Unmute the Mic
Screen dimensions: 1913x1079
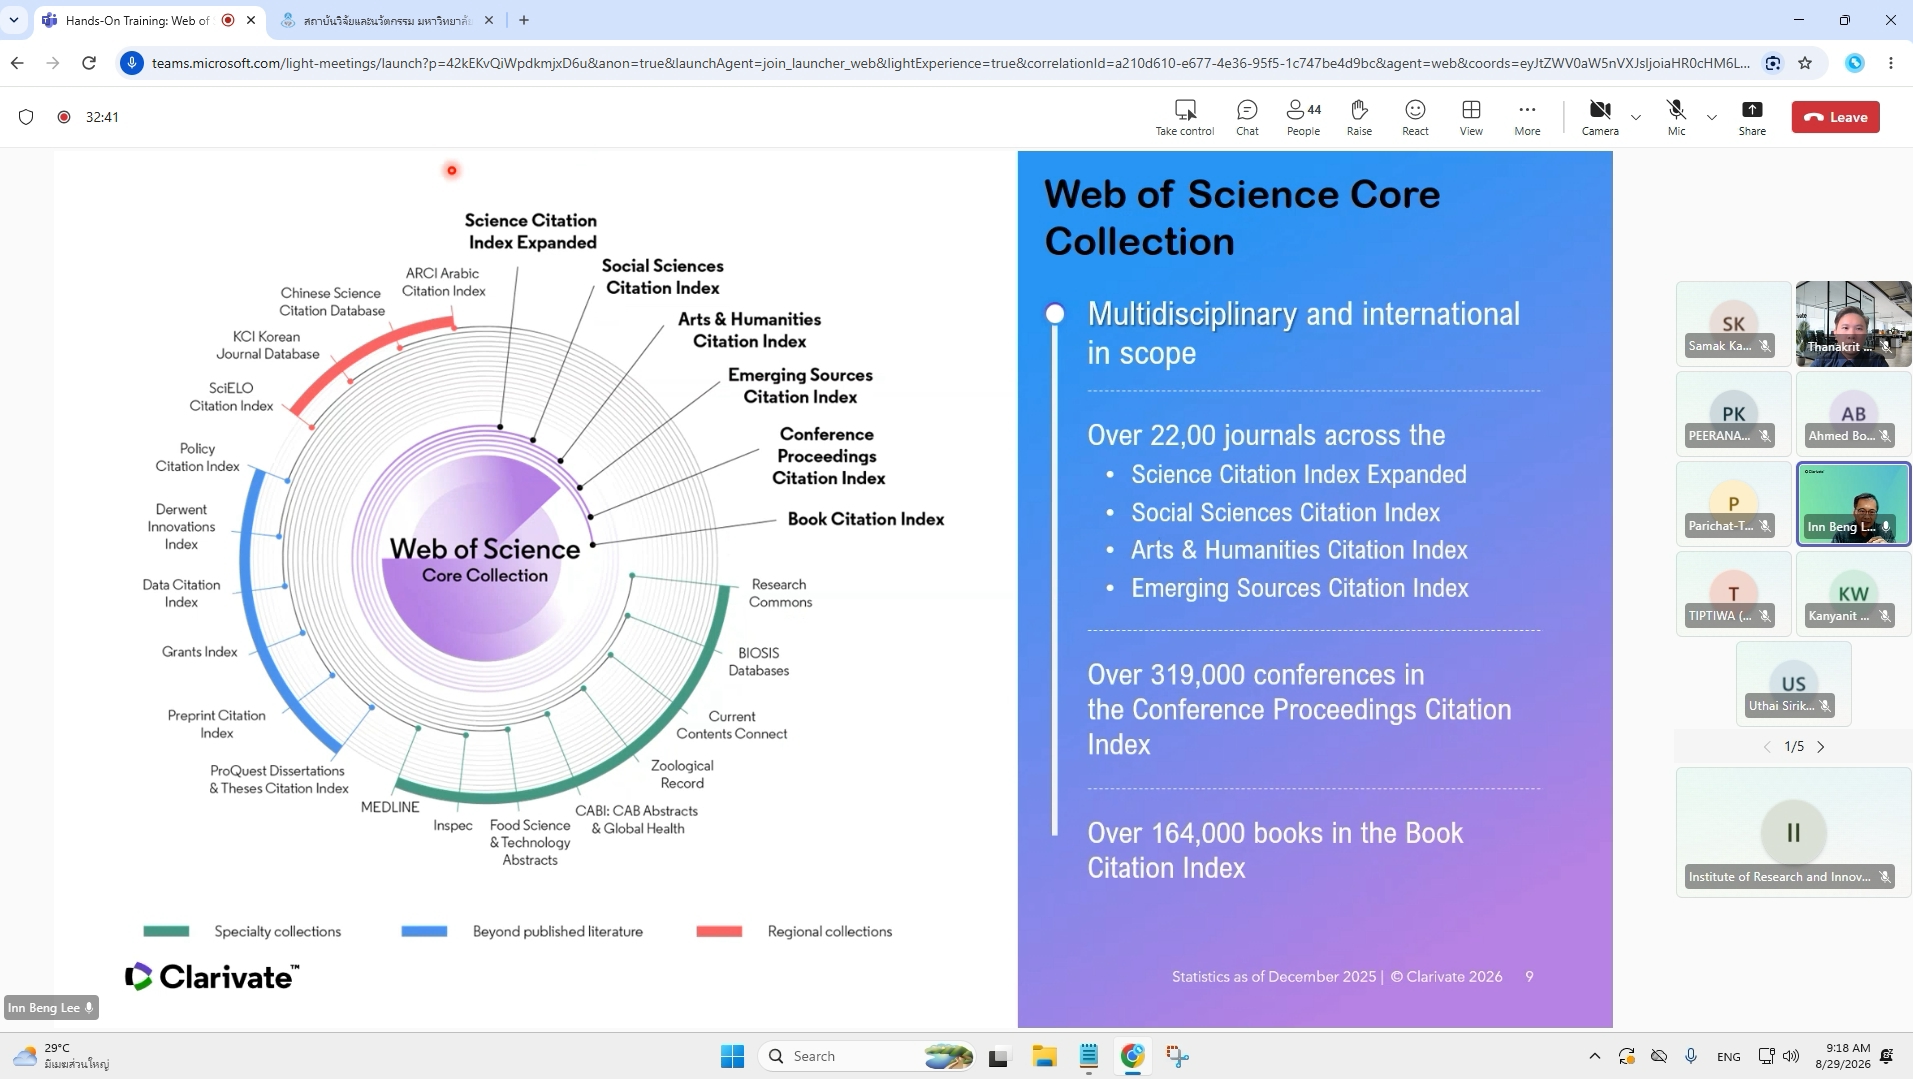tap(1676, 116)
